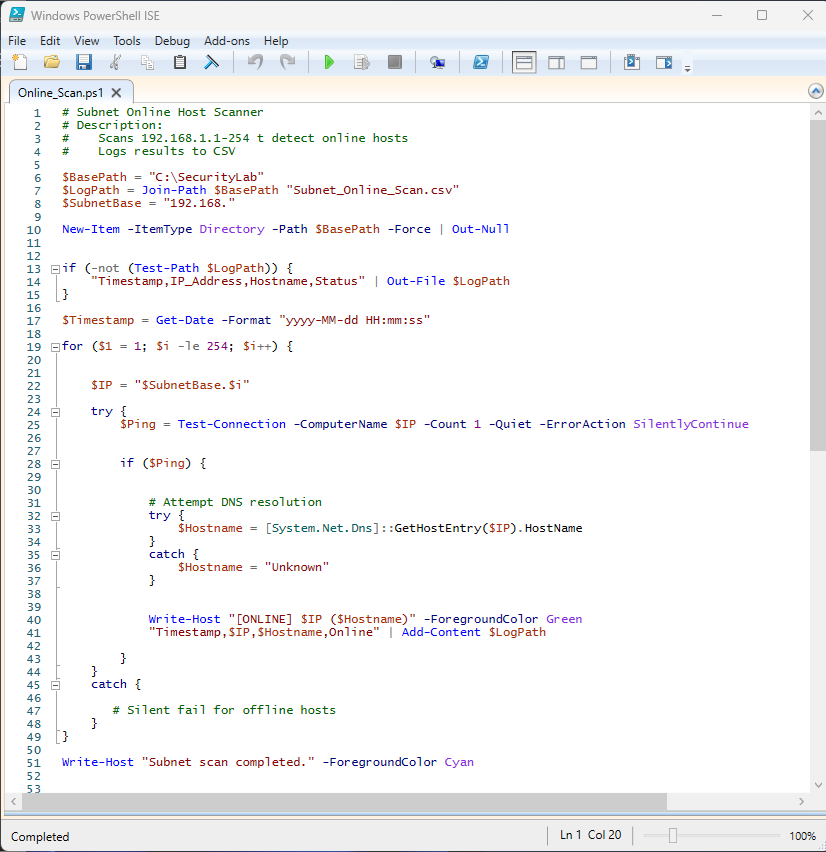826x852 pixels.
Task: Click the Clear Console Pane icon
Action: 212,62
